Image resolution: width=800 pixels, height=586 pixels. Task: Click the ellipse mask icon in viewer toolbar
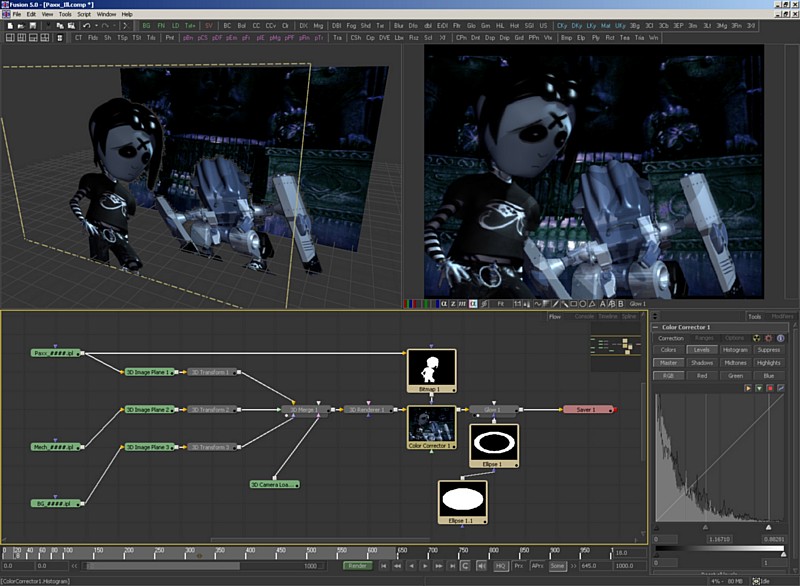pyautogui.click(x=583, y=304)
